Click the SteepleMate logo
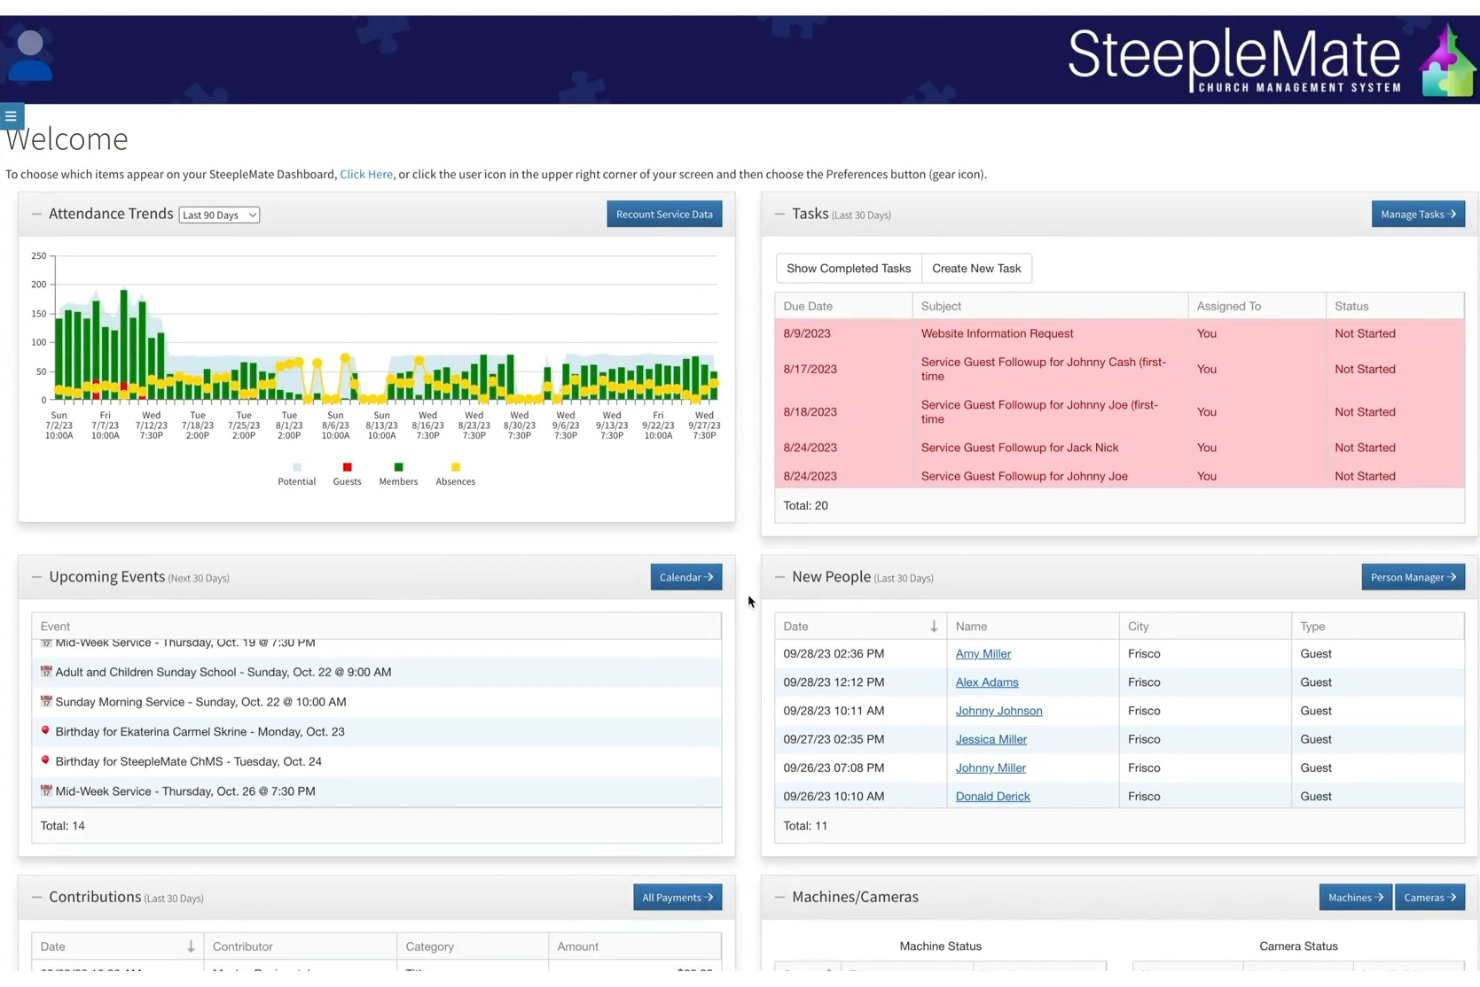Image resolution: width=1480 pixels, height=987 pixels. point(1270,60)
